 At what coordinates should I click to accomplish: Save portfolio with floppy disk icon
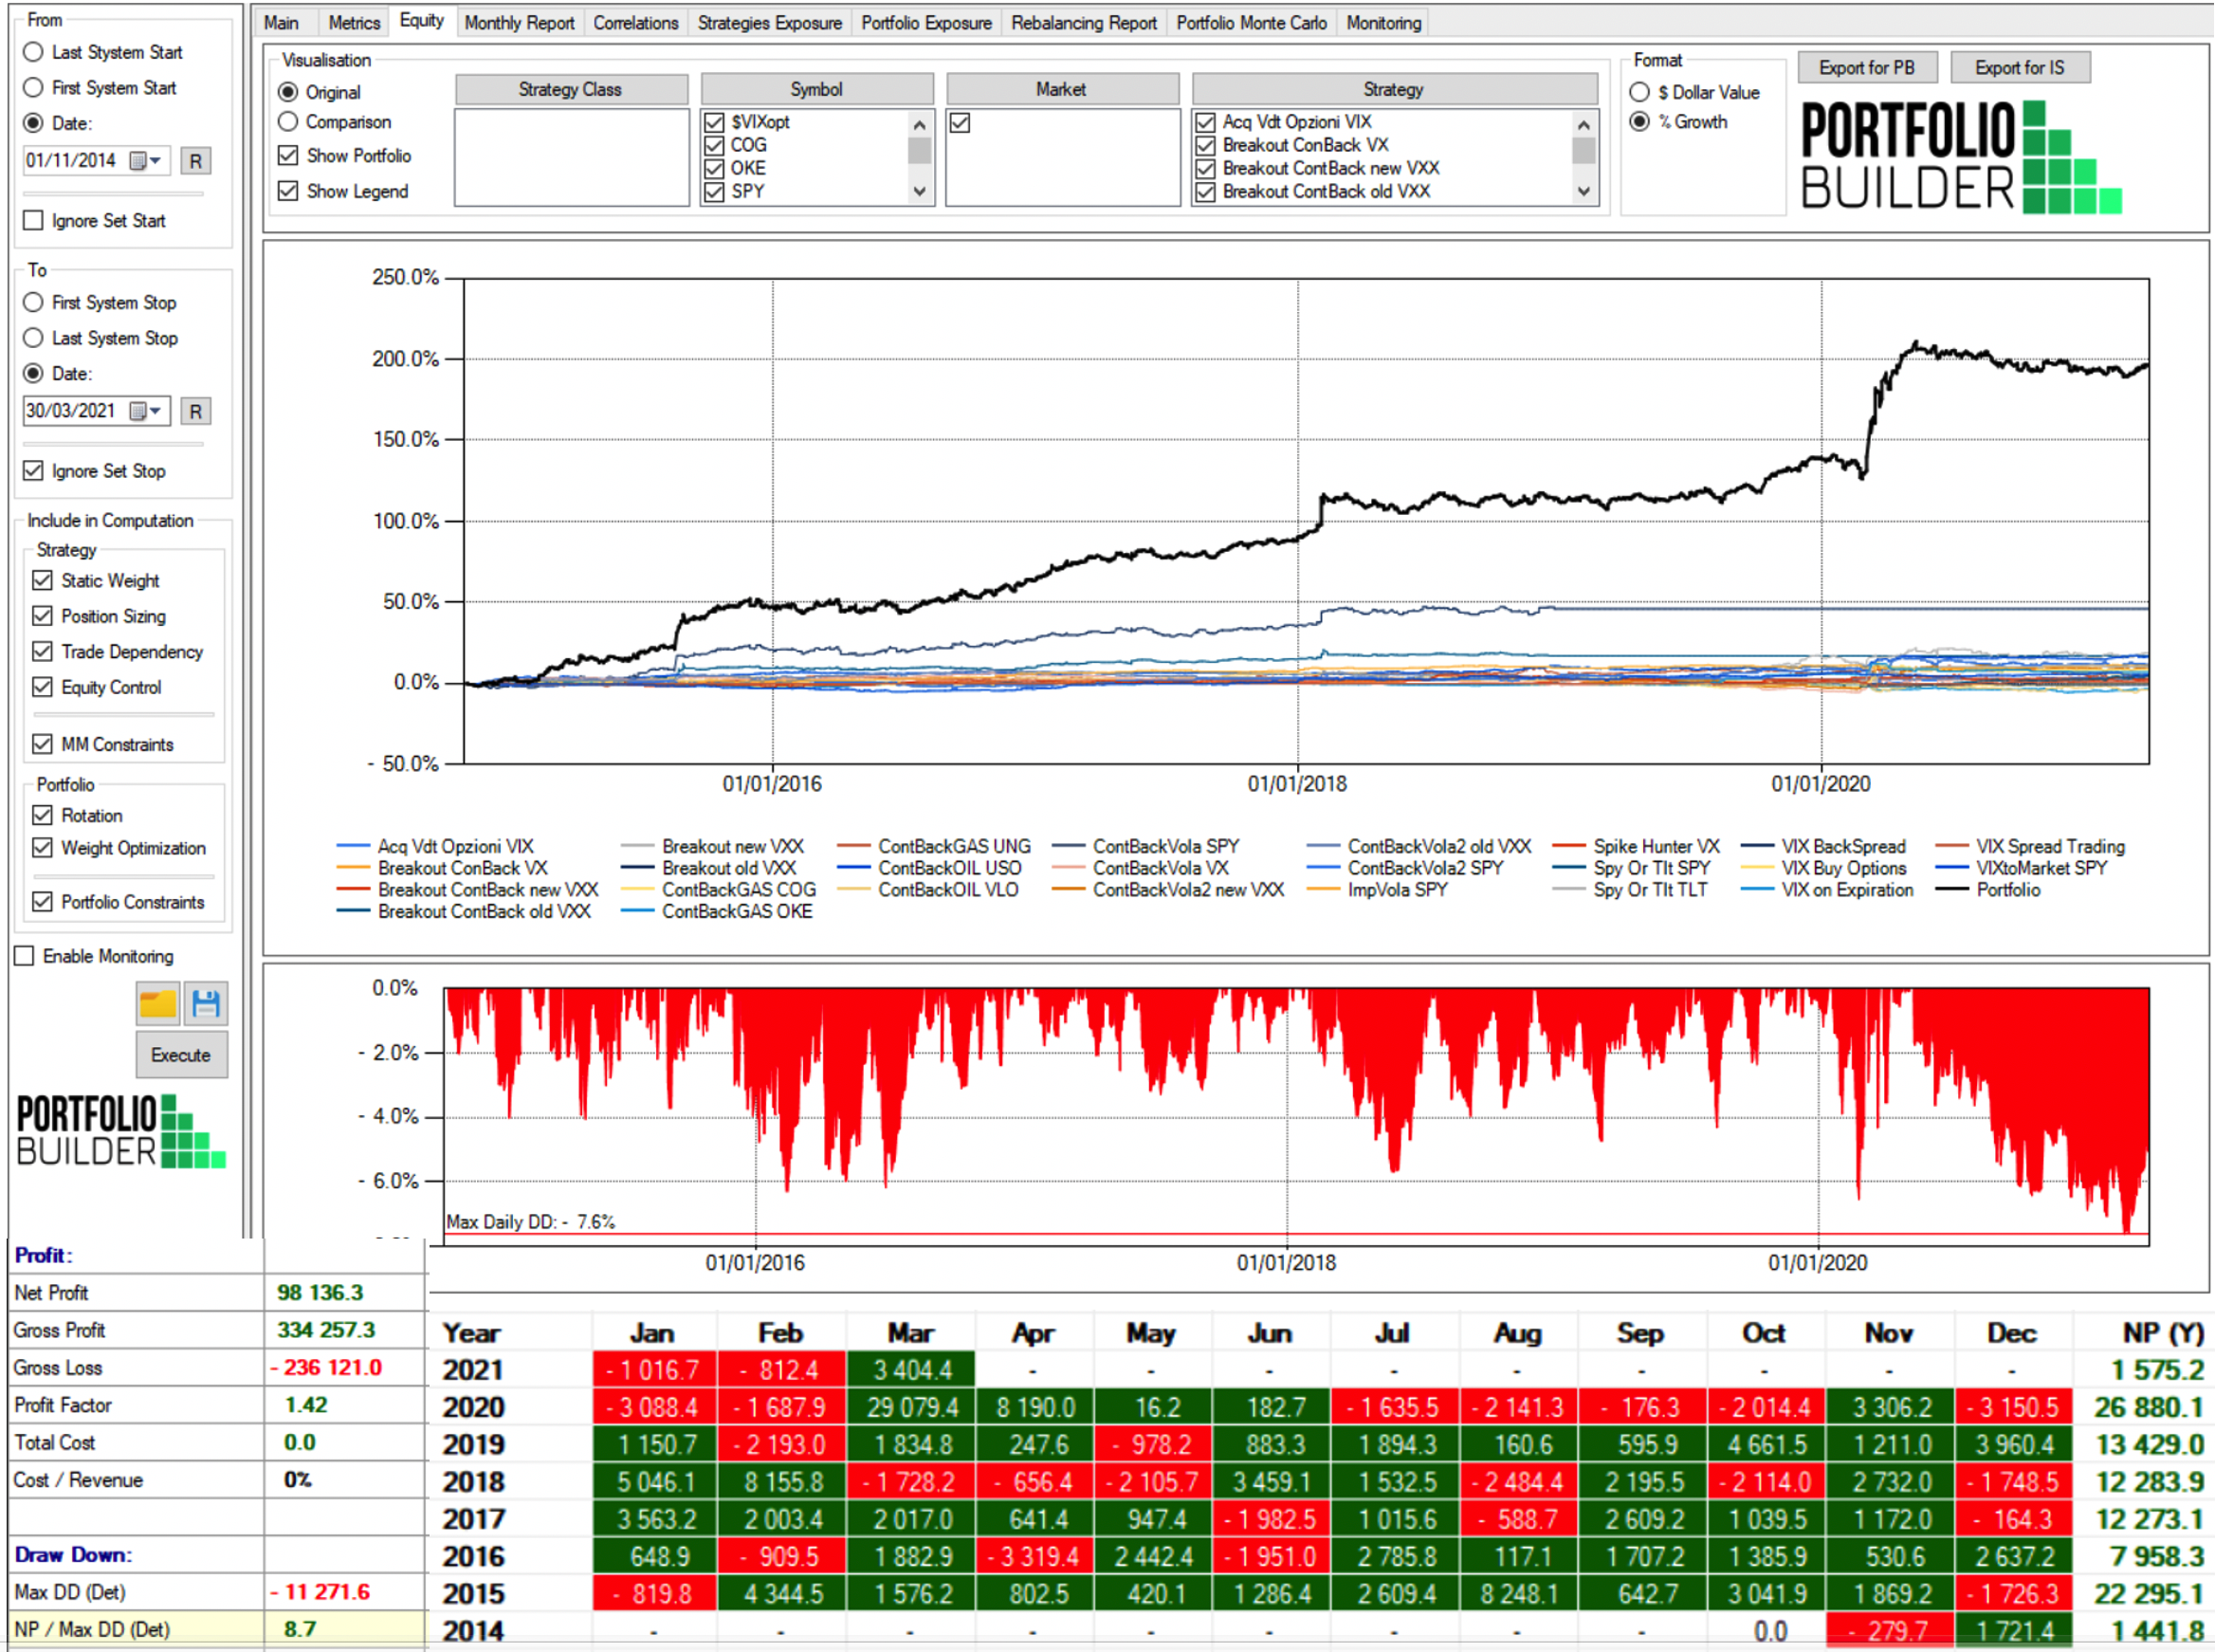(206, 1003)
